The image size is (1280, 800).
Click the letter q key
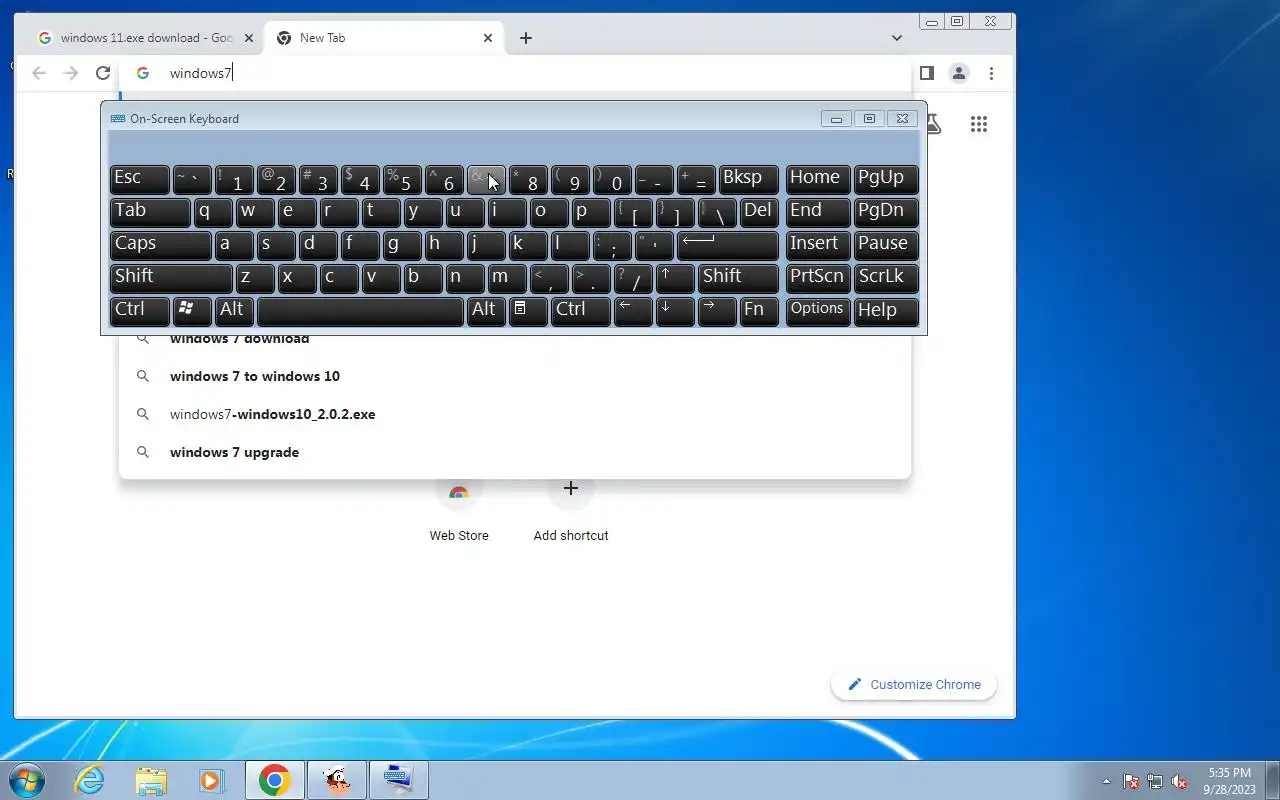pos(213,213)
